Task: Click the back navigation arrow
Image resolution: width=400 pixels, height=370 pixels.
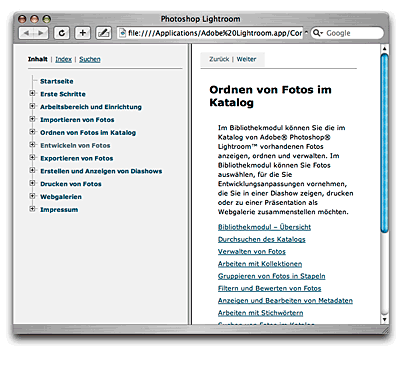Action: (x=26, y=33)
